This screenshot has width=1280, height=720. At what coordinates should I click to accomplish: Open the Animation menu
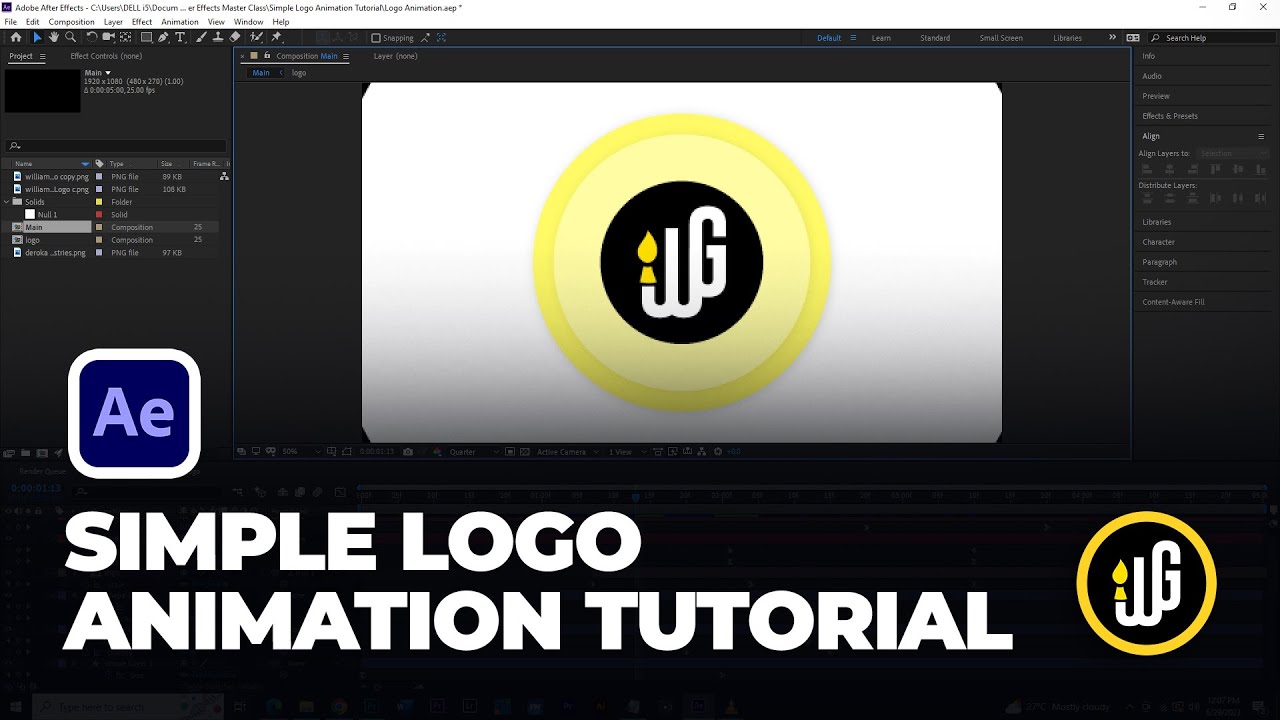pyautogui.click(x=179, y=22)
